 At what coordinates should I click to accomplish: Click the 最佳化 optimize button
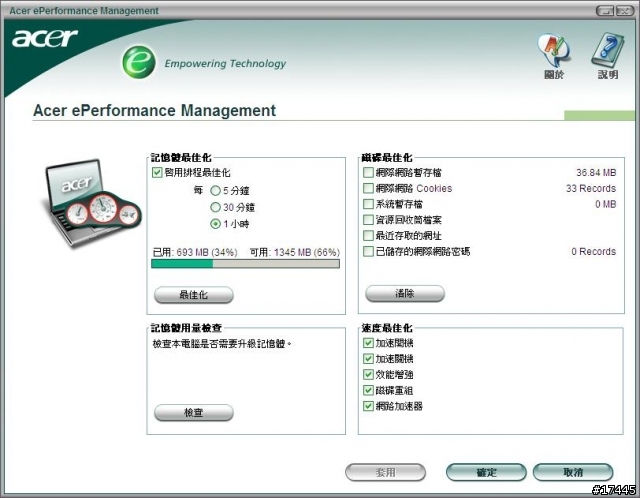click(193, 295)
